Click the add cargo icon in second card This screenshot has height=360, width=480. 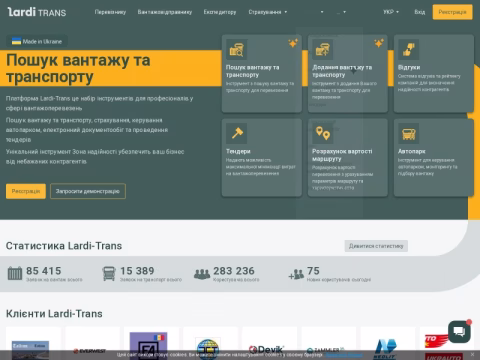pyautogui.click(x=322, y=50)
